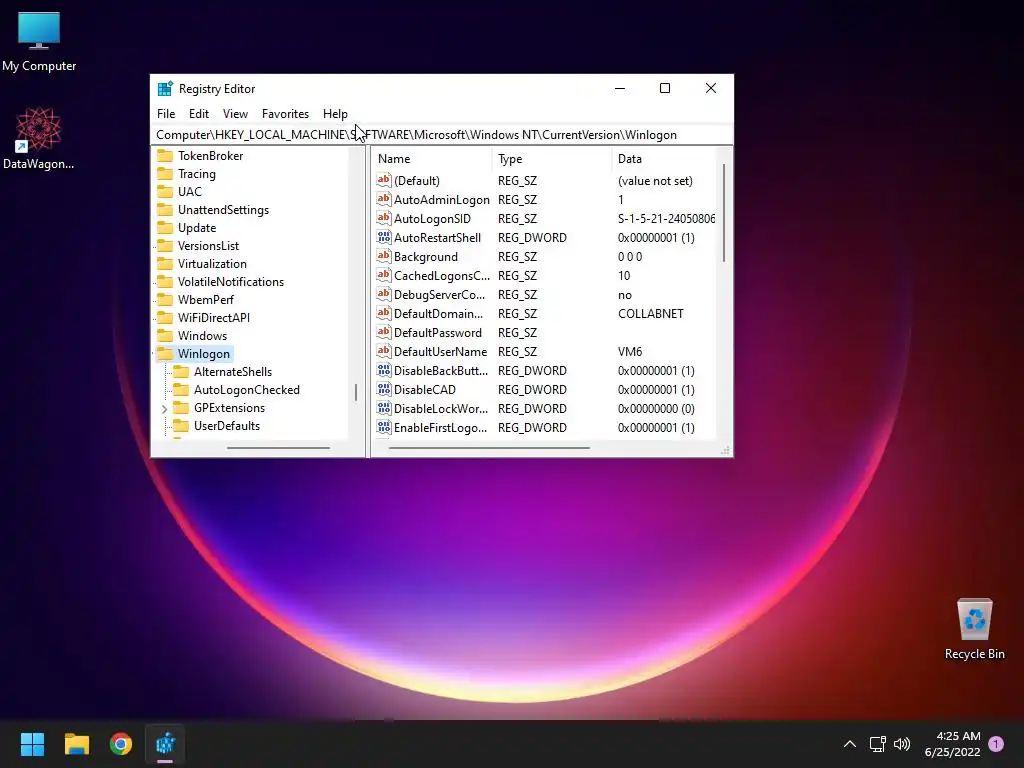Select the Tracing key
1024x768 pixels.
[197, 174]
